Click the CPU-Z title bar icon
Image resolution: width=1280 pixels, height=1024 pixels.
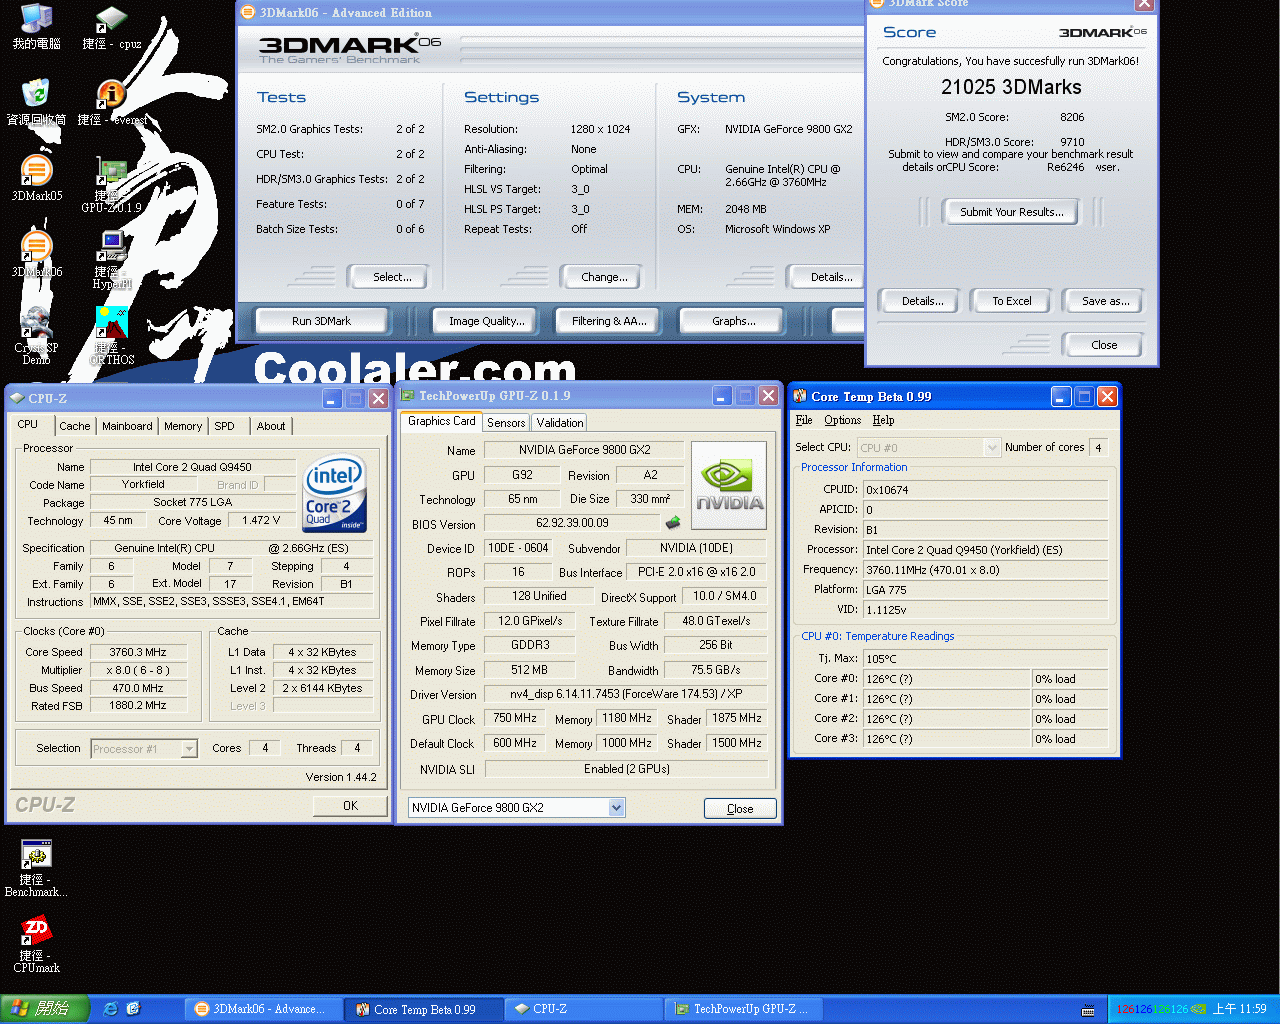pyautogui.click(x=17, y=398)
